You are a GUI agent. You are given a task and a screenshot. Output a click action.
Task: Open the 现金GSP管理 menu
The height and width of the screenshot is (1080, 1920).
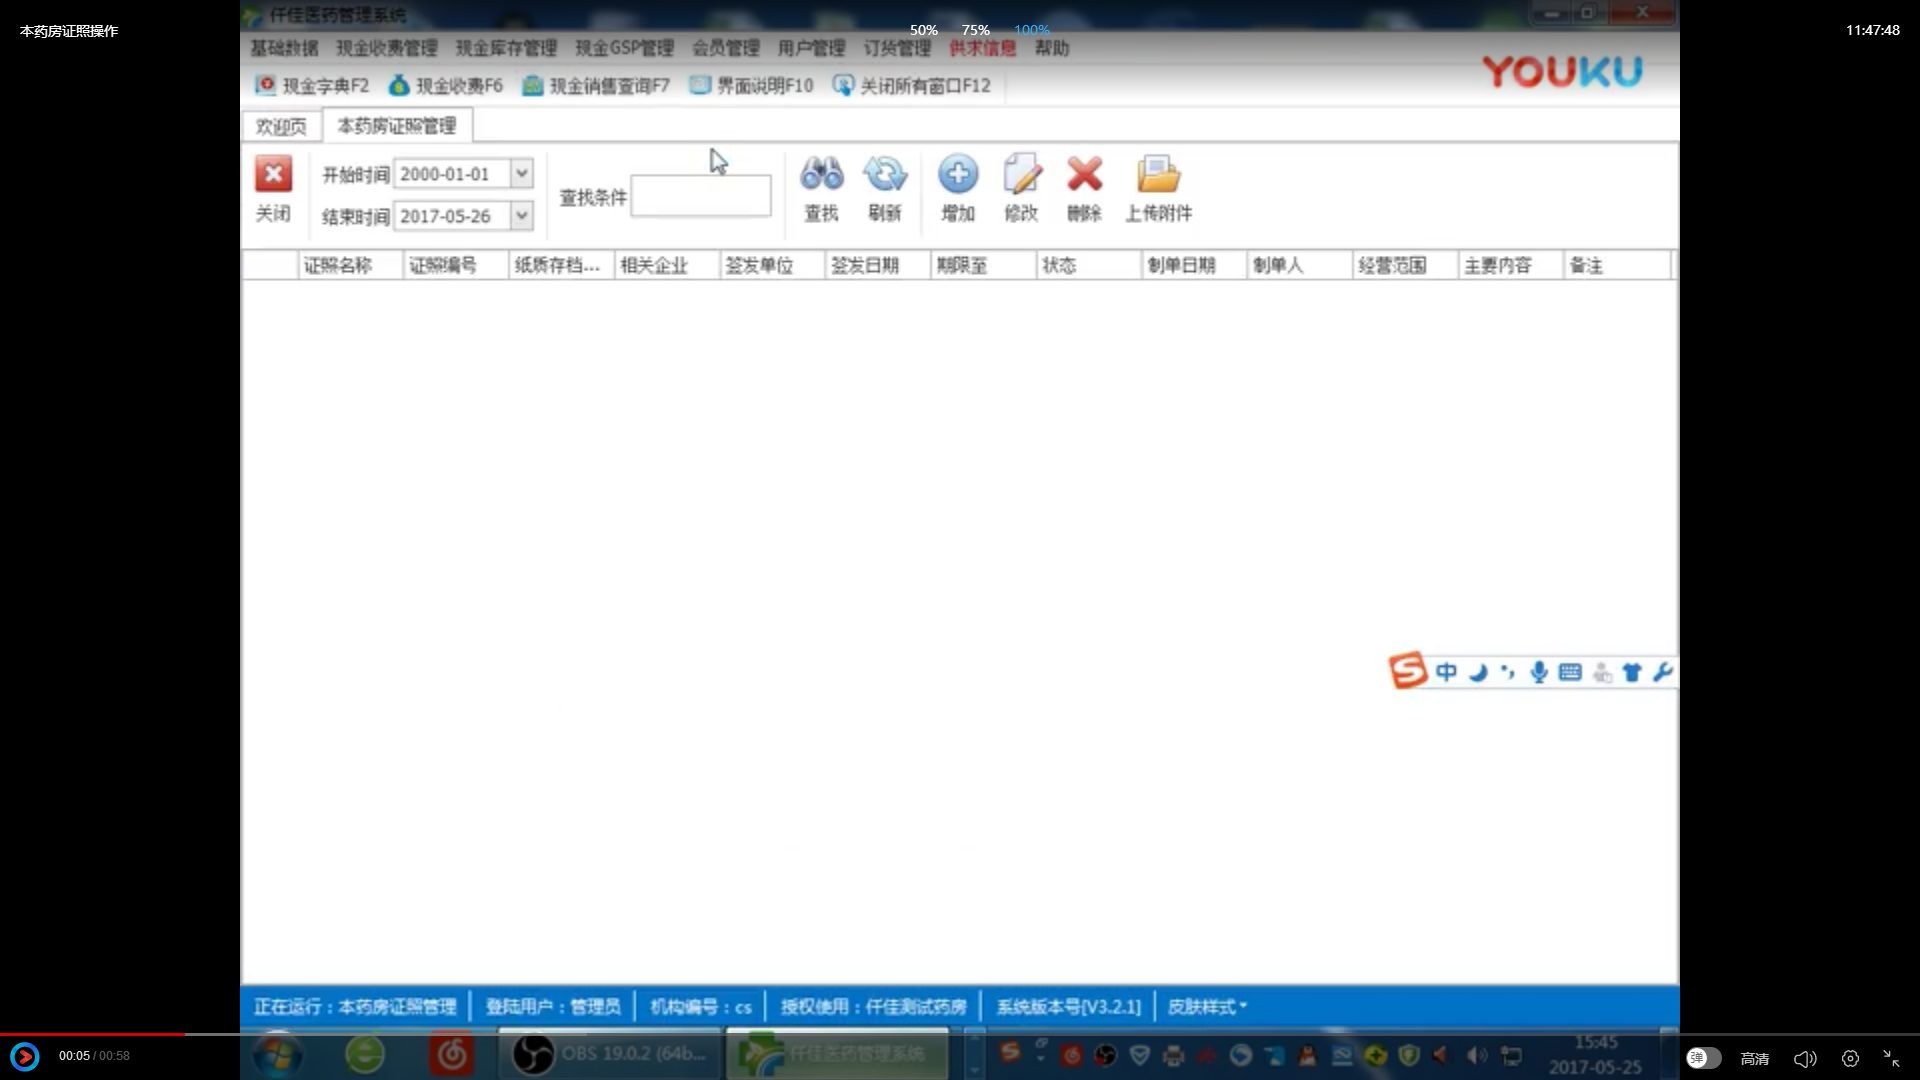pos(624,48)
